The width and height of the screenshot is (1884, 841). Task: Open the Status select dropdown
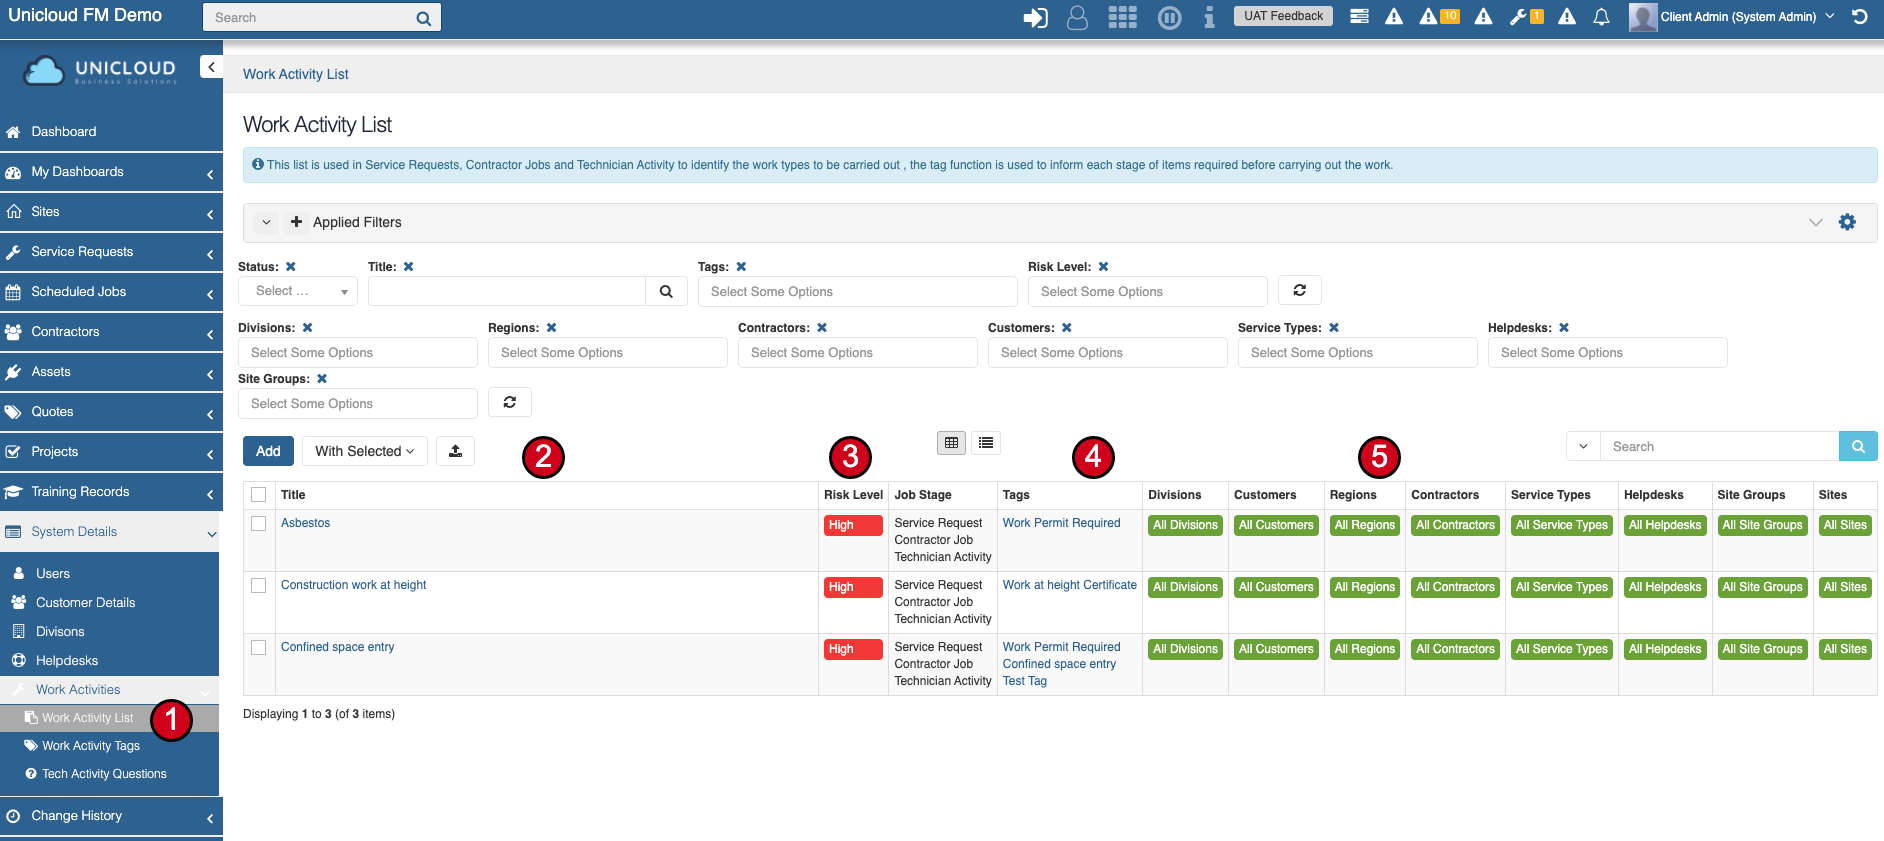click(298, 291)
